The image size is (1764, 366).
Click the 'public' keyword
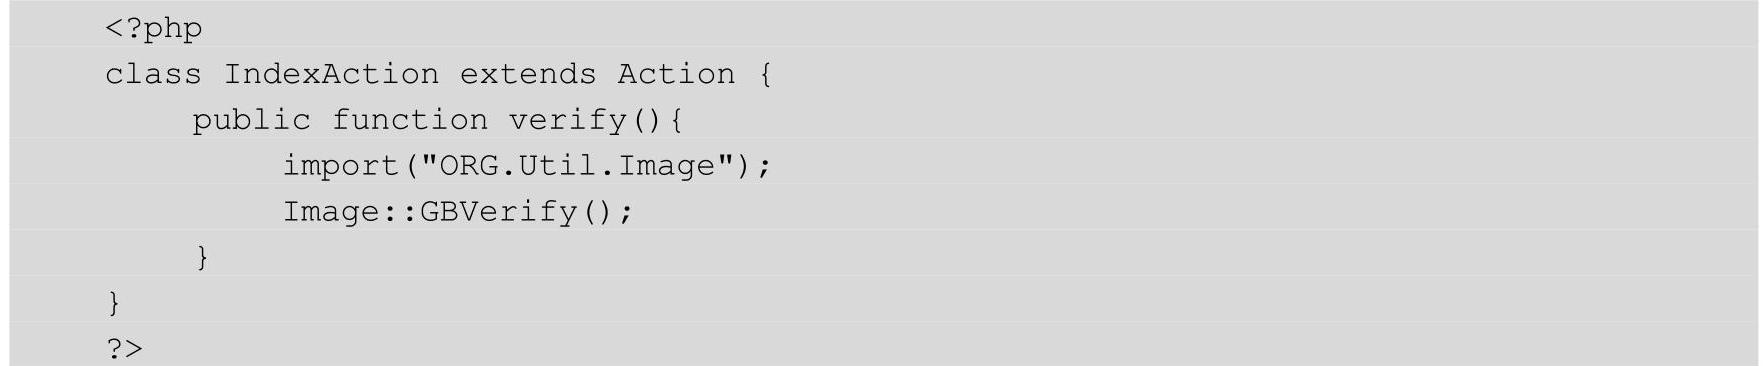252,121
